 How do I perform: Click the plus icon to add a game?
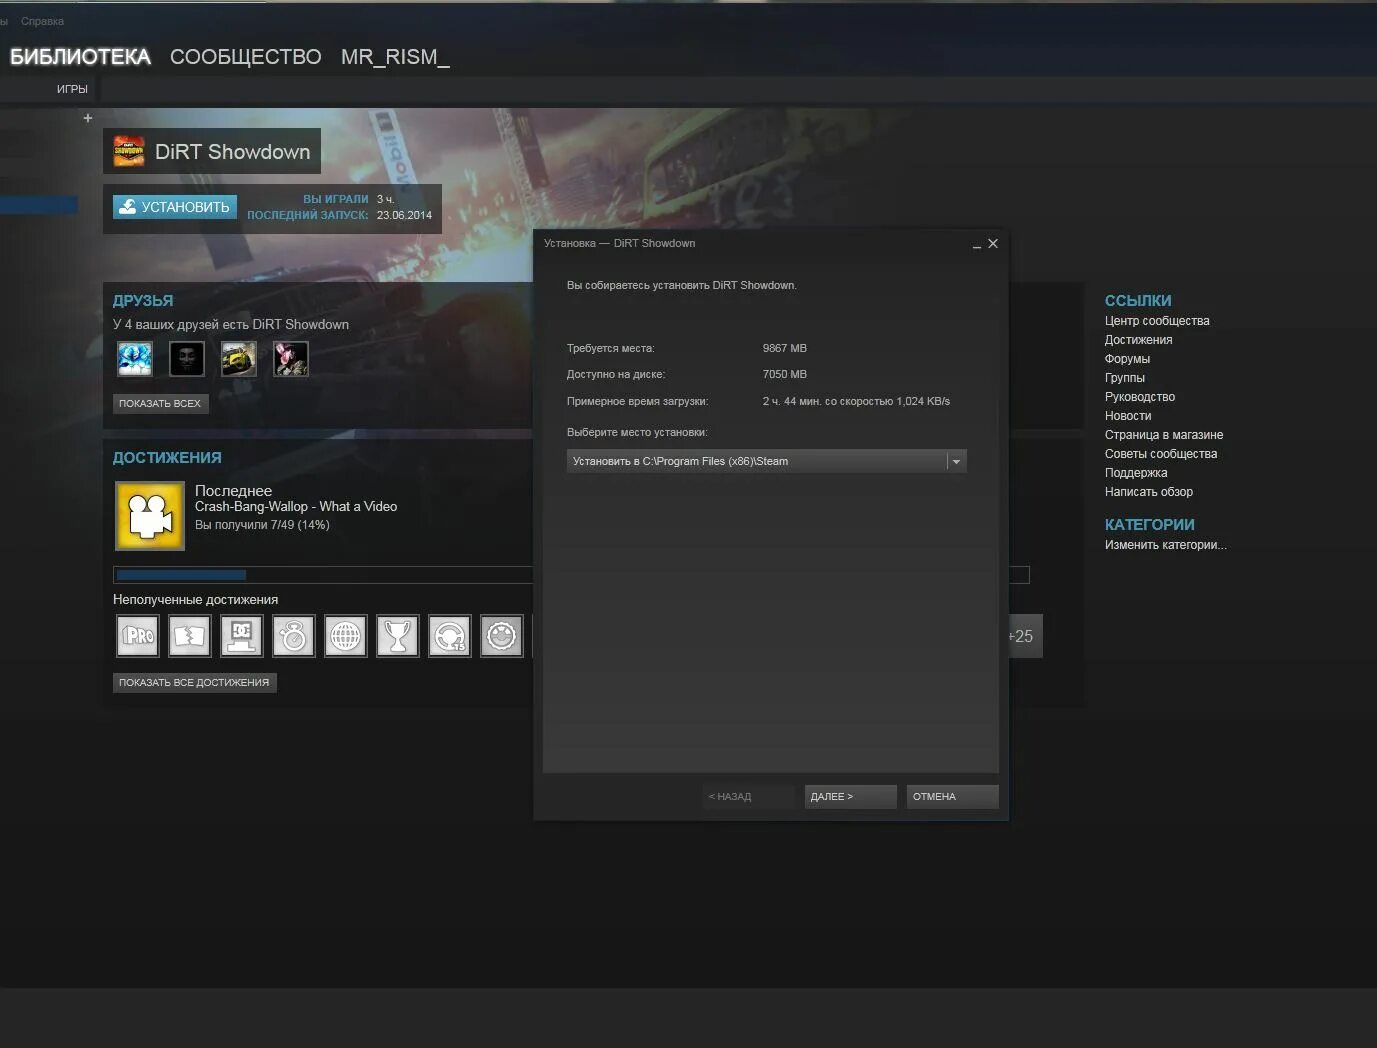click(x=88, y=118)
